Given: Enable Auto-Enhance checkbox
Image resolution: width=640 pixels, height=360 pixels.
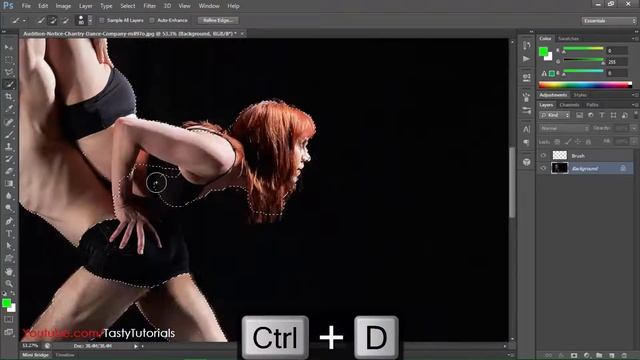Looking at the screenshot, I should coord(152,20).
